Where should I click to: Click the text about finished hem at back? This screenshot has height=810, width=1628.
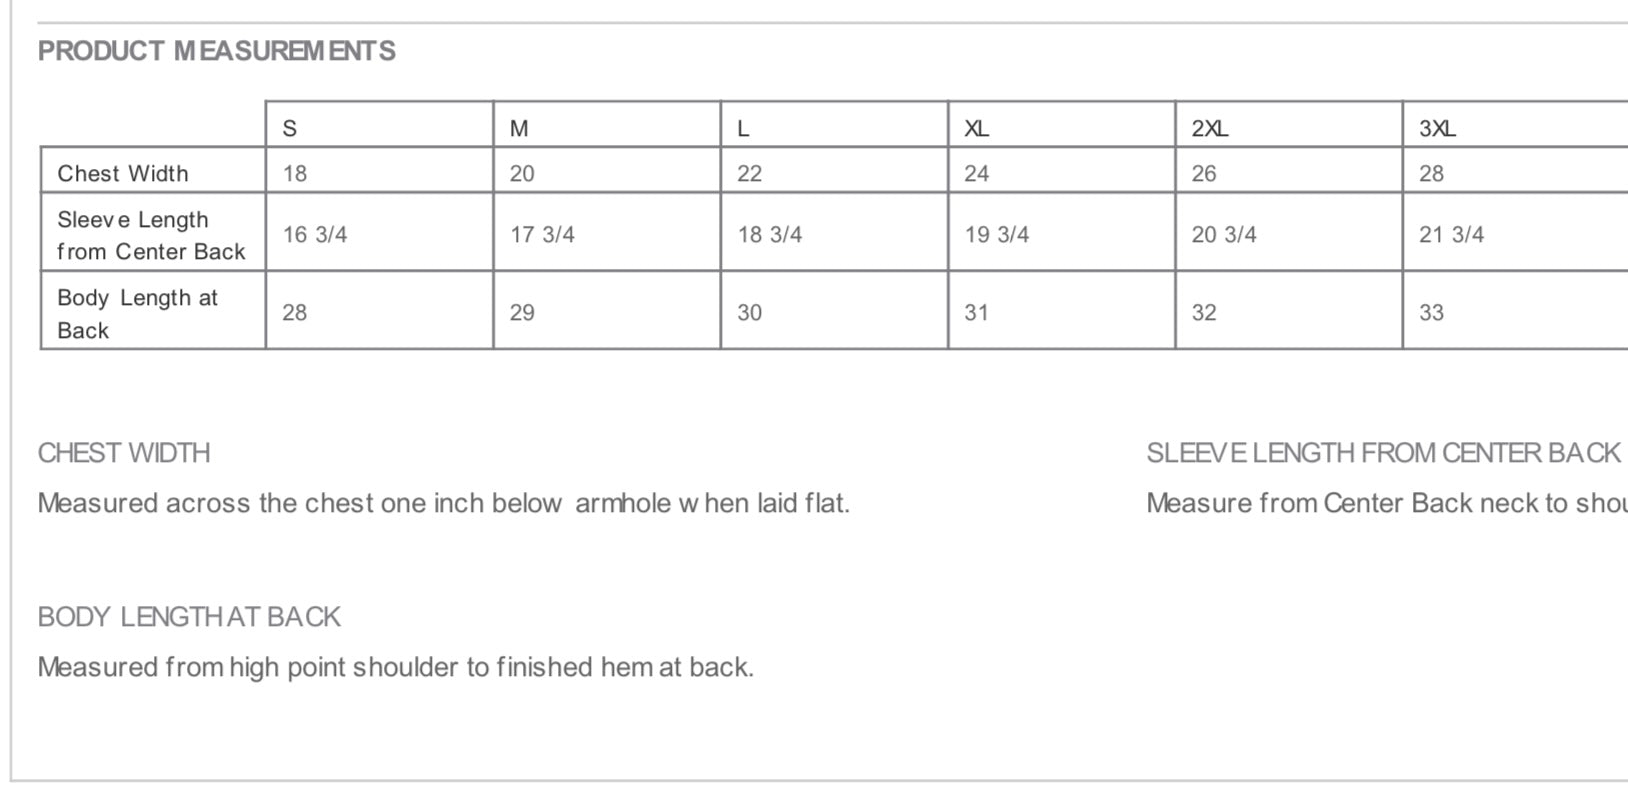coord(395,667)
